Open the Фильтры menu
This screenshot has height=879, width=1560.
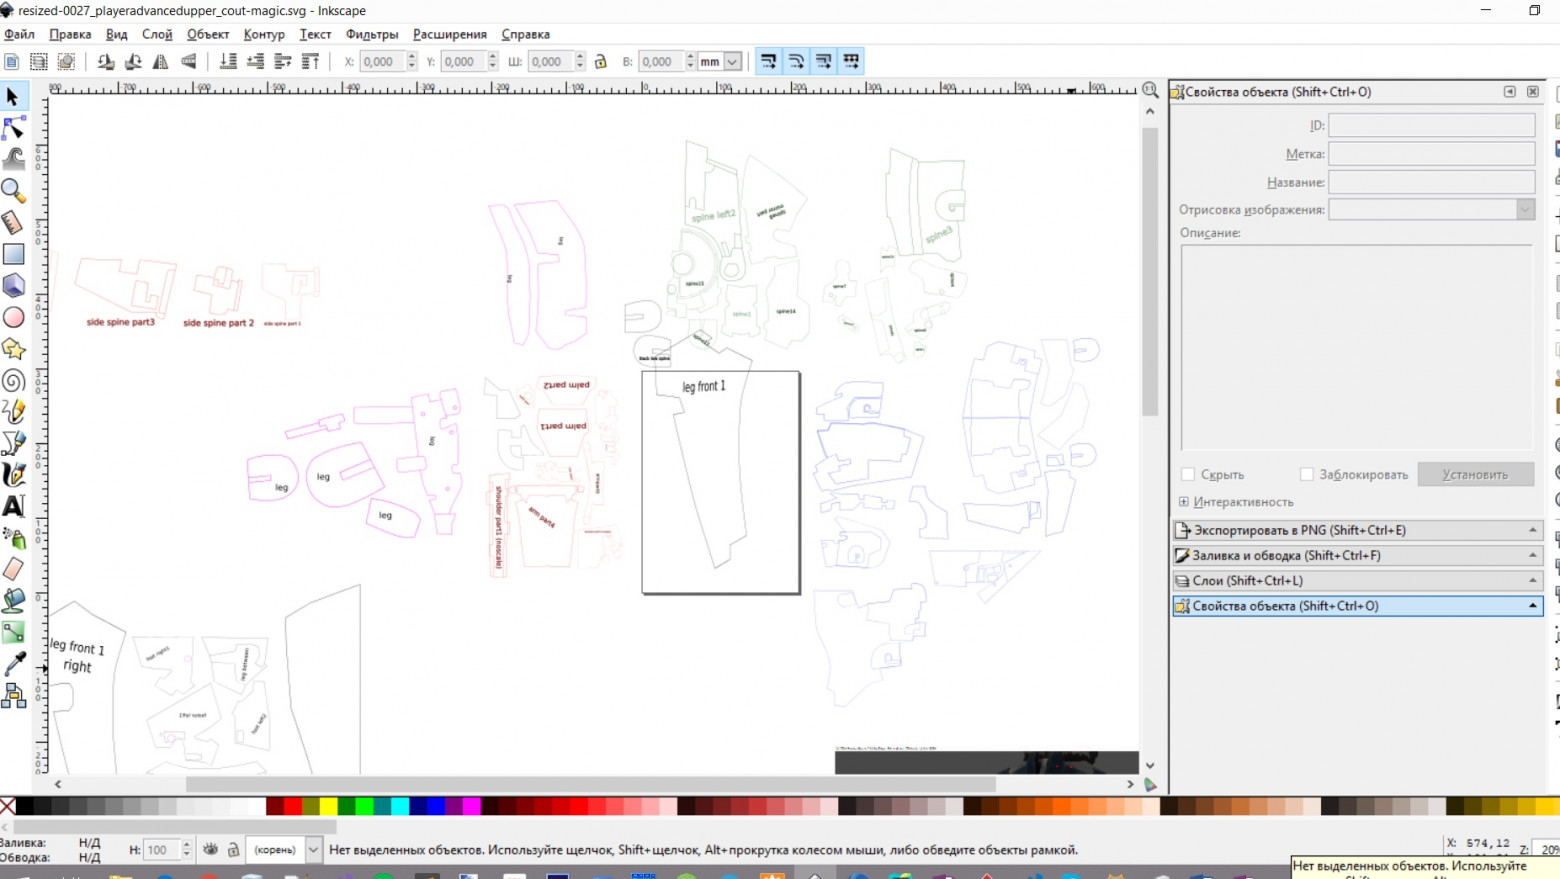371,34
